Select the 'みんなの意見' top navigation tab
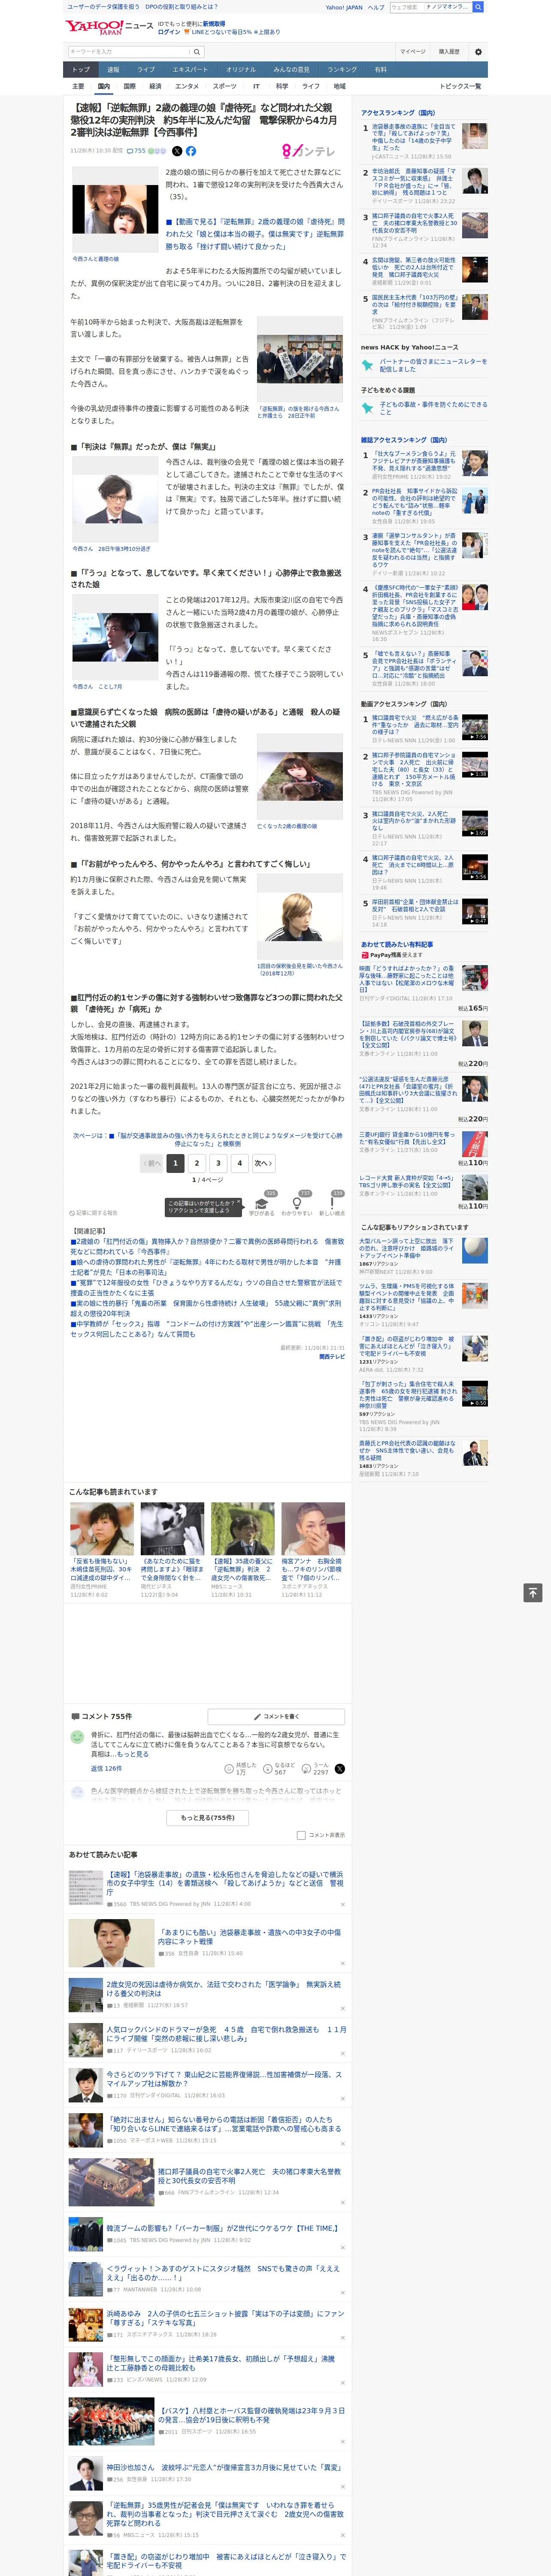Viewport: 551px width, 2576px height. click(x=291, y=70)
